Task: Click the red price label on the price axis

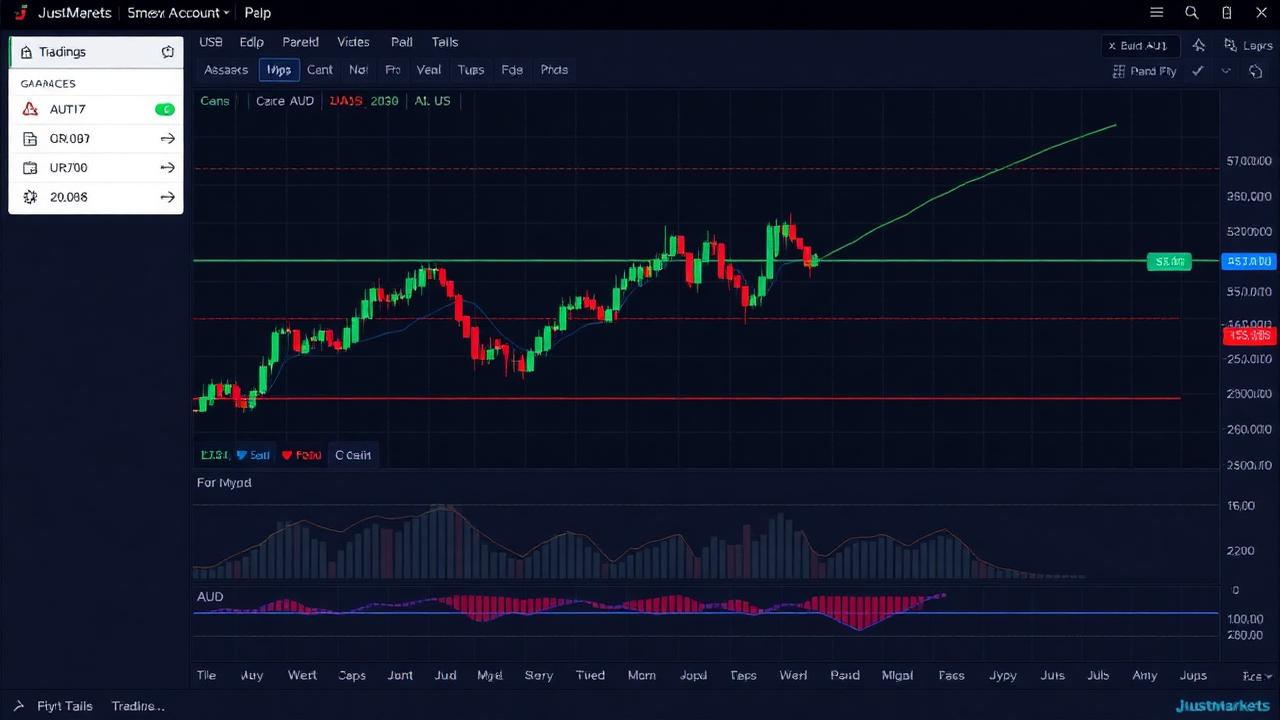Action: (1250, 336)
